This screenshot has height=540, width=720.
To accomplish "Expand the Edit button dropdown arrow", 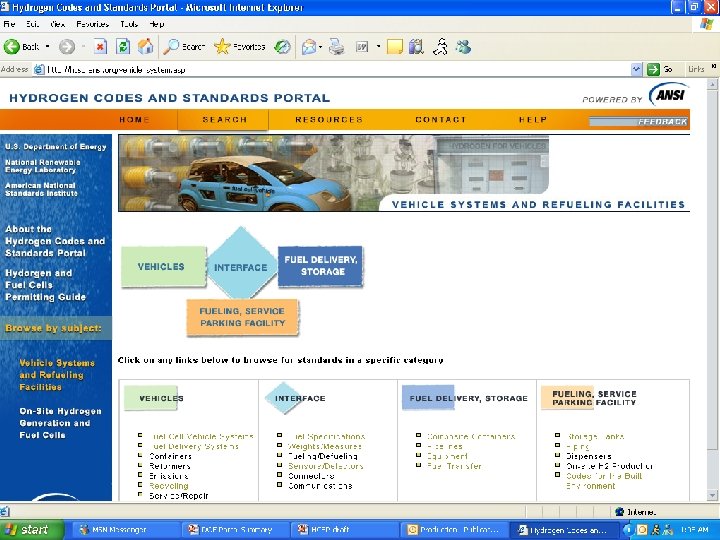I will (378, 46).
